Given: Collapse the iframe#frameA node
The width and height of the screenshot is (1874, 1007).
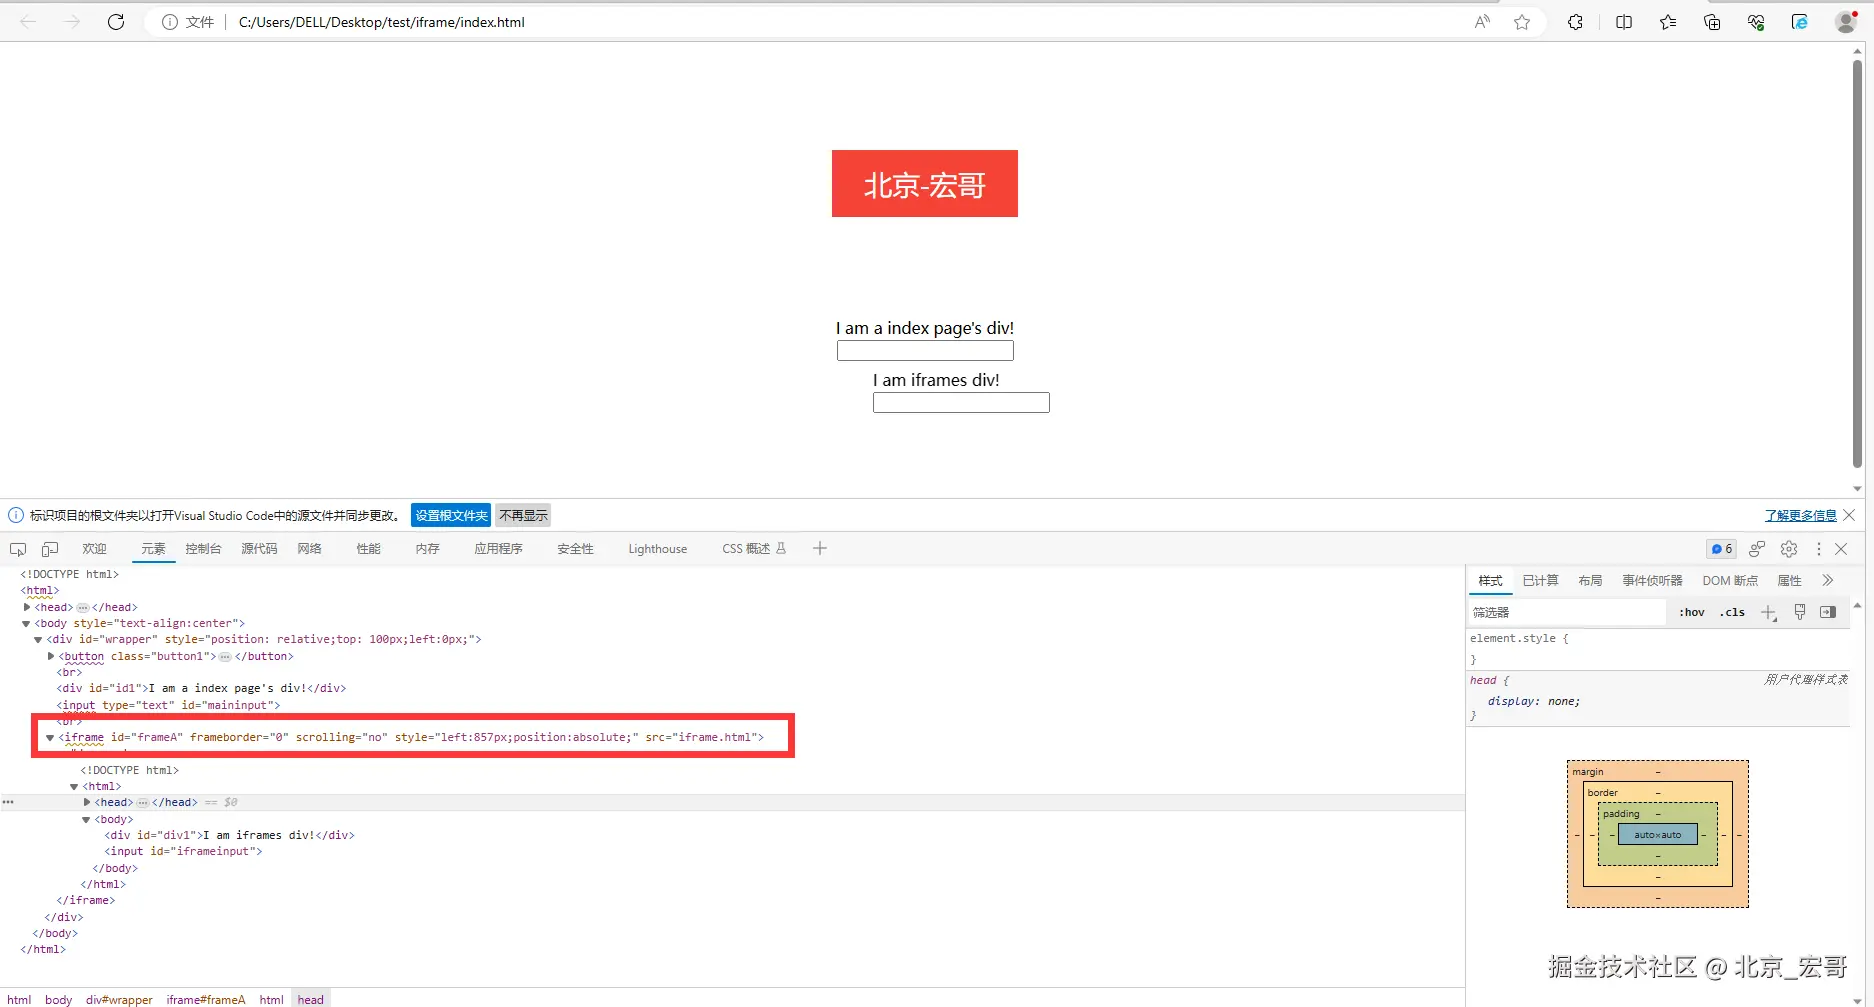Looking at the screenshot, I should click(x=50, y=737).
